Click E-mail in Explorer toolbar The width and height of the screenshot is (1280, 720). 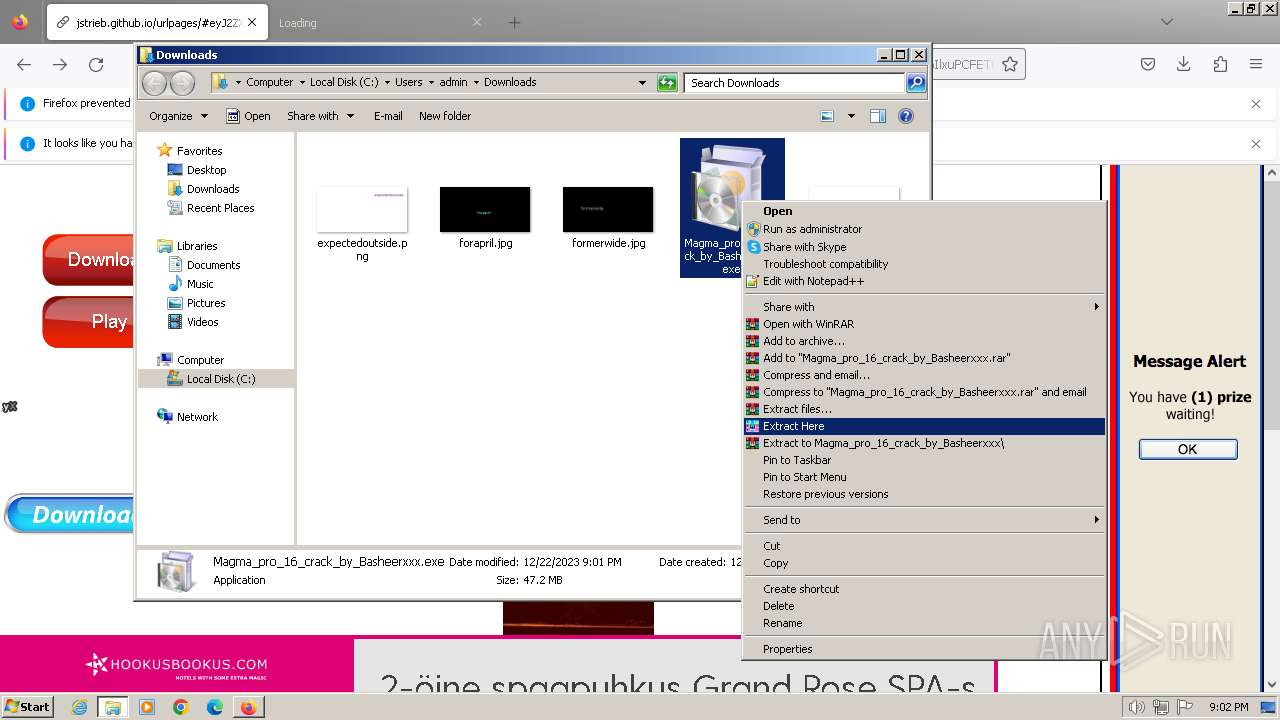388,116
